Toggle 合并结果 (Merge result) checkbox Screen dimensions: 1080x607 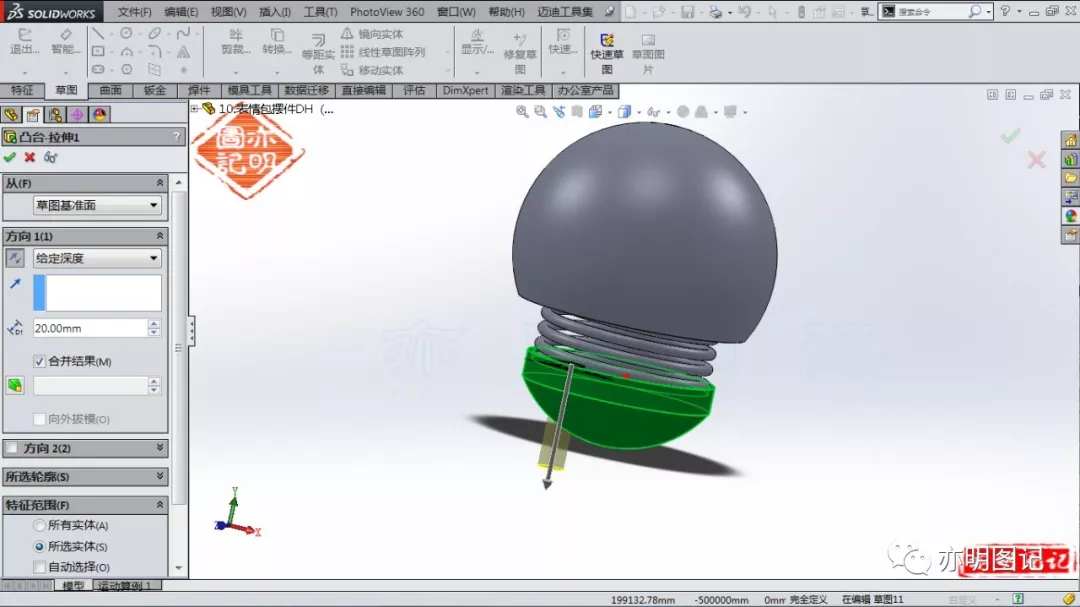[39, 361]
